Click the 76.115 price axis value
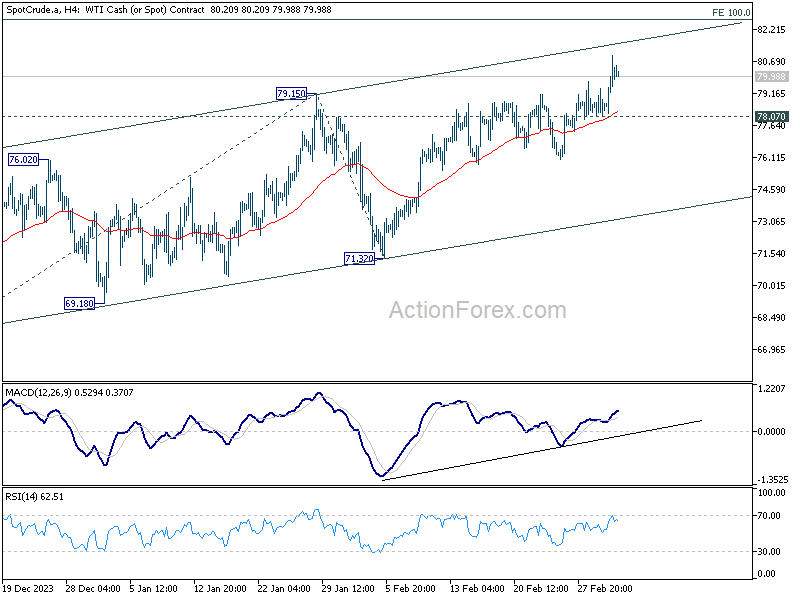The height and width of the screenshot is (600, 800). pyautogui.click(x=771, y=158)
